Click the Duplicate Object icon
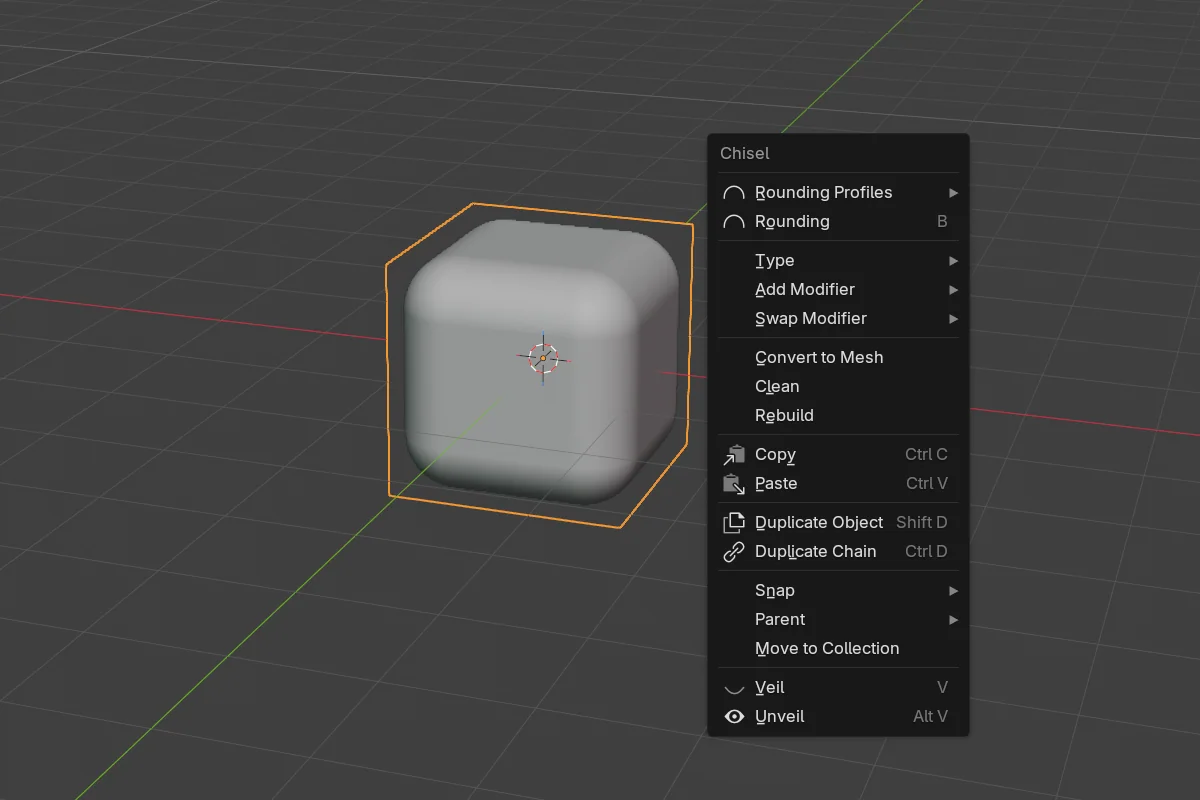The height and width of the screenshot is (800, 1200). pyautogui.click(x=734, y=522)
